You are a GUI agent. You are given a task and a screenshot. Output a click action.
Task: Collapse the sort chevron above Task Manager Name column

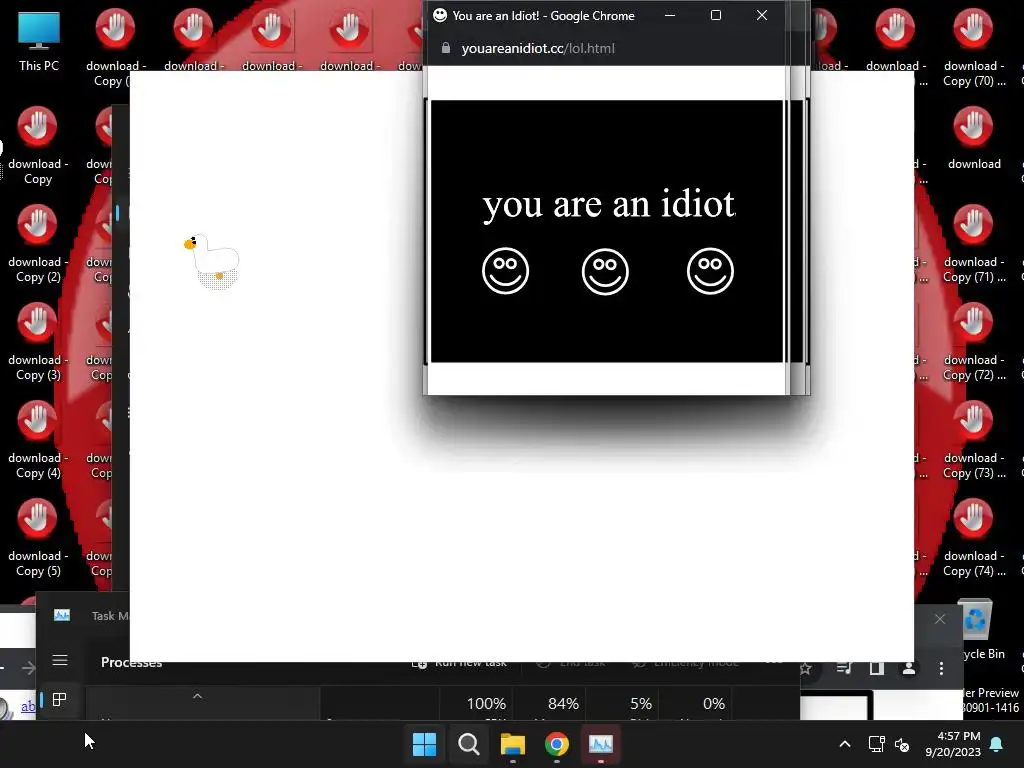click(x=197, y=696)
